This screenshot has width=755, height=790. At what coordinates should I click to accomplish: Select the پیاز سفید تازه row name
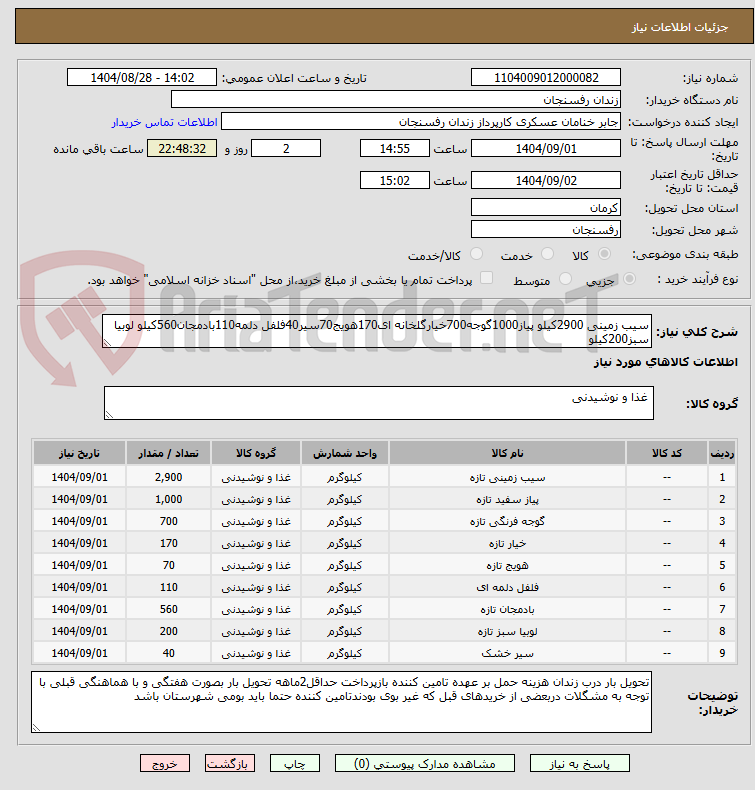tap(507, 499)
